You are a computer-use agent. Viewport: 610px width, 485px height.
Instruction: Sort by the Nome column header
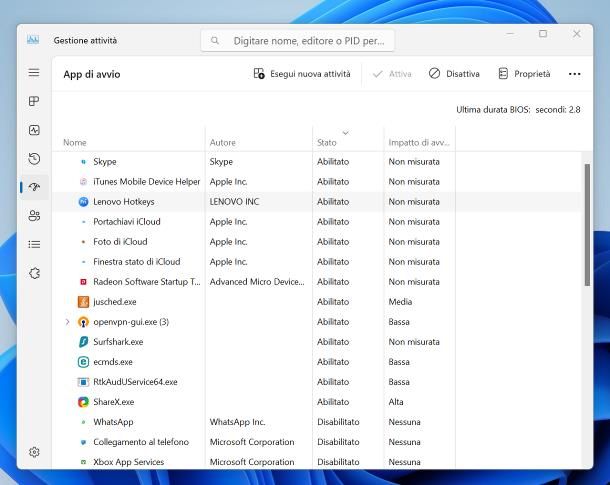tap(75, 143)
